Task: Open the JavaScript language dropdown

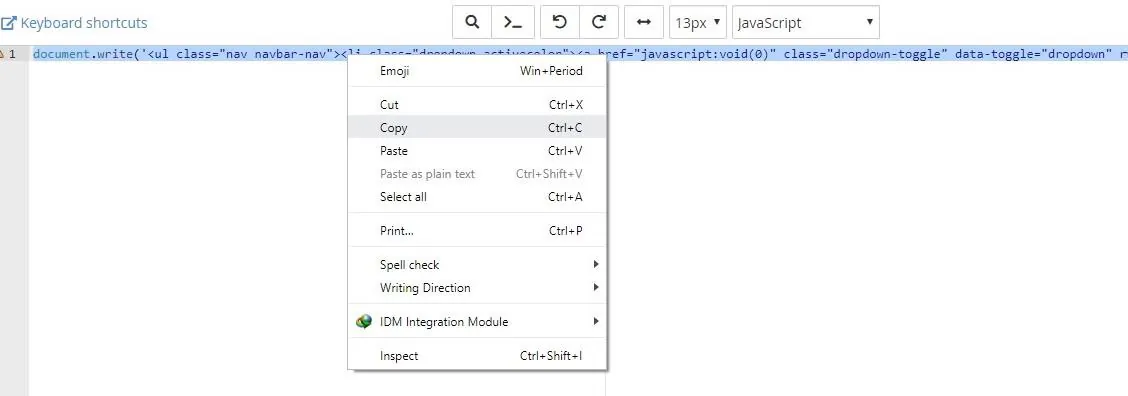Action: (806, 22)
